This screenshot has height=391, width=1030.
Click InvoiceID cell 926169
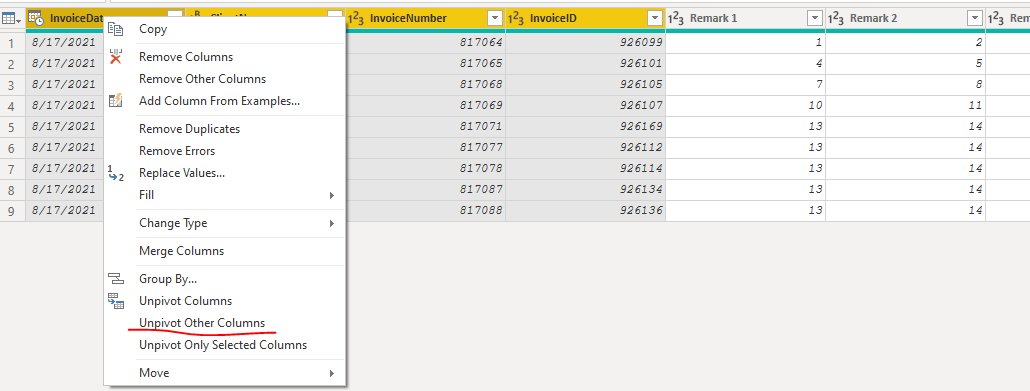(x=585, y=127)
